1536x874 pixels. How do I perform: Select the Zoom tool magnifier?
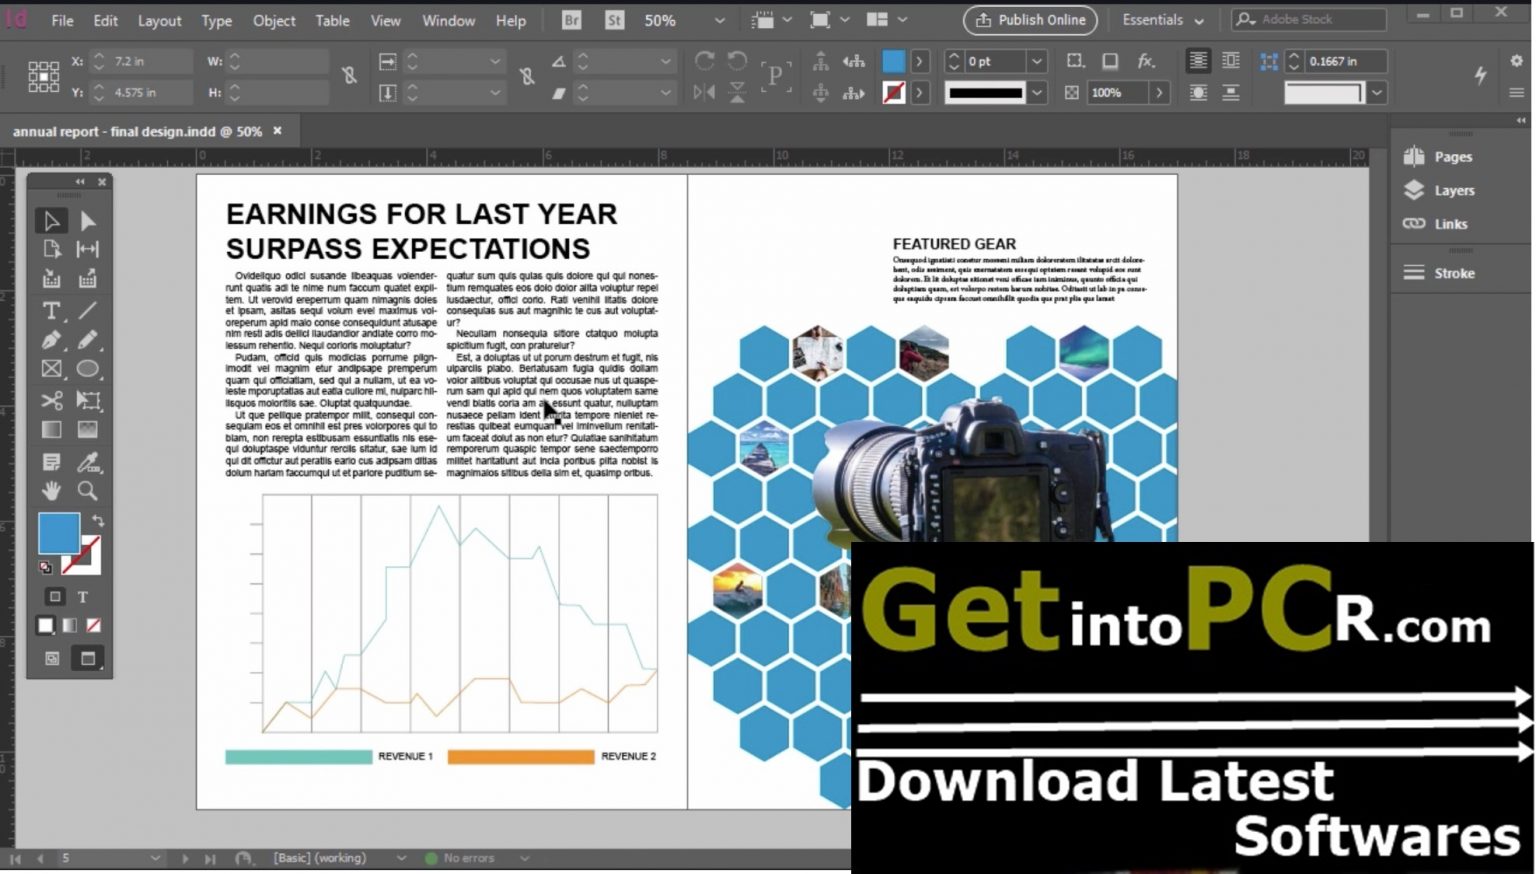88,491
